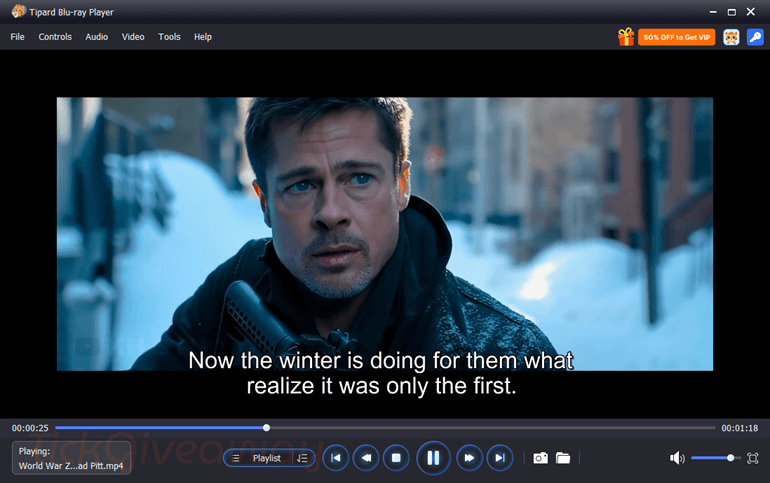Screen dimensions: 770x483
Task: Skip to the next track
Action: coord(499,458)
